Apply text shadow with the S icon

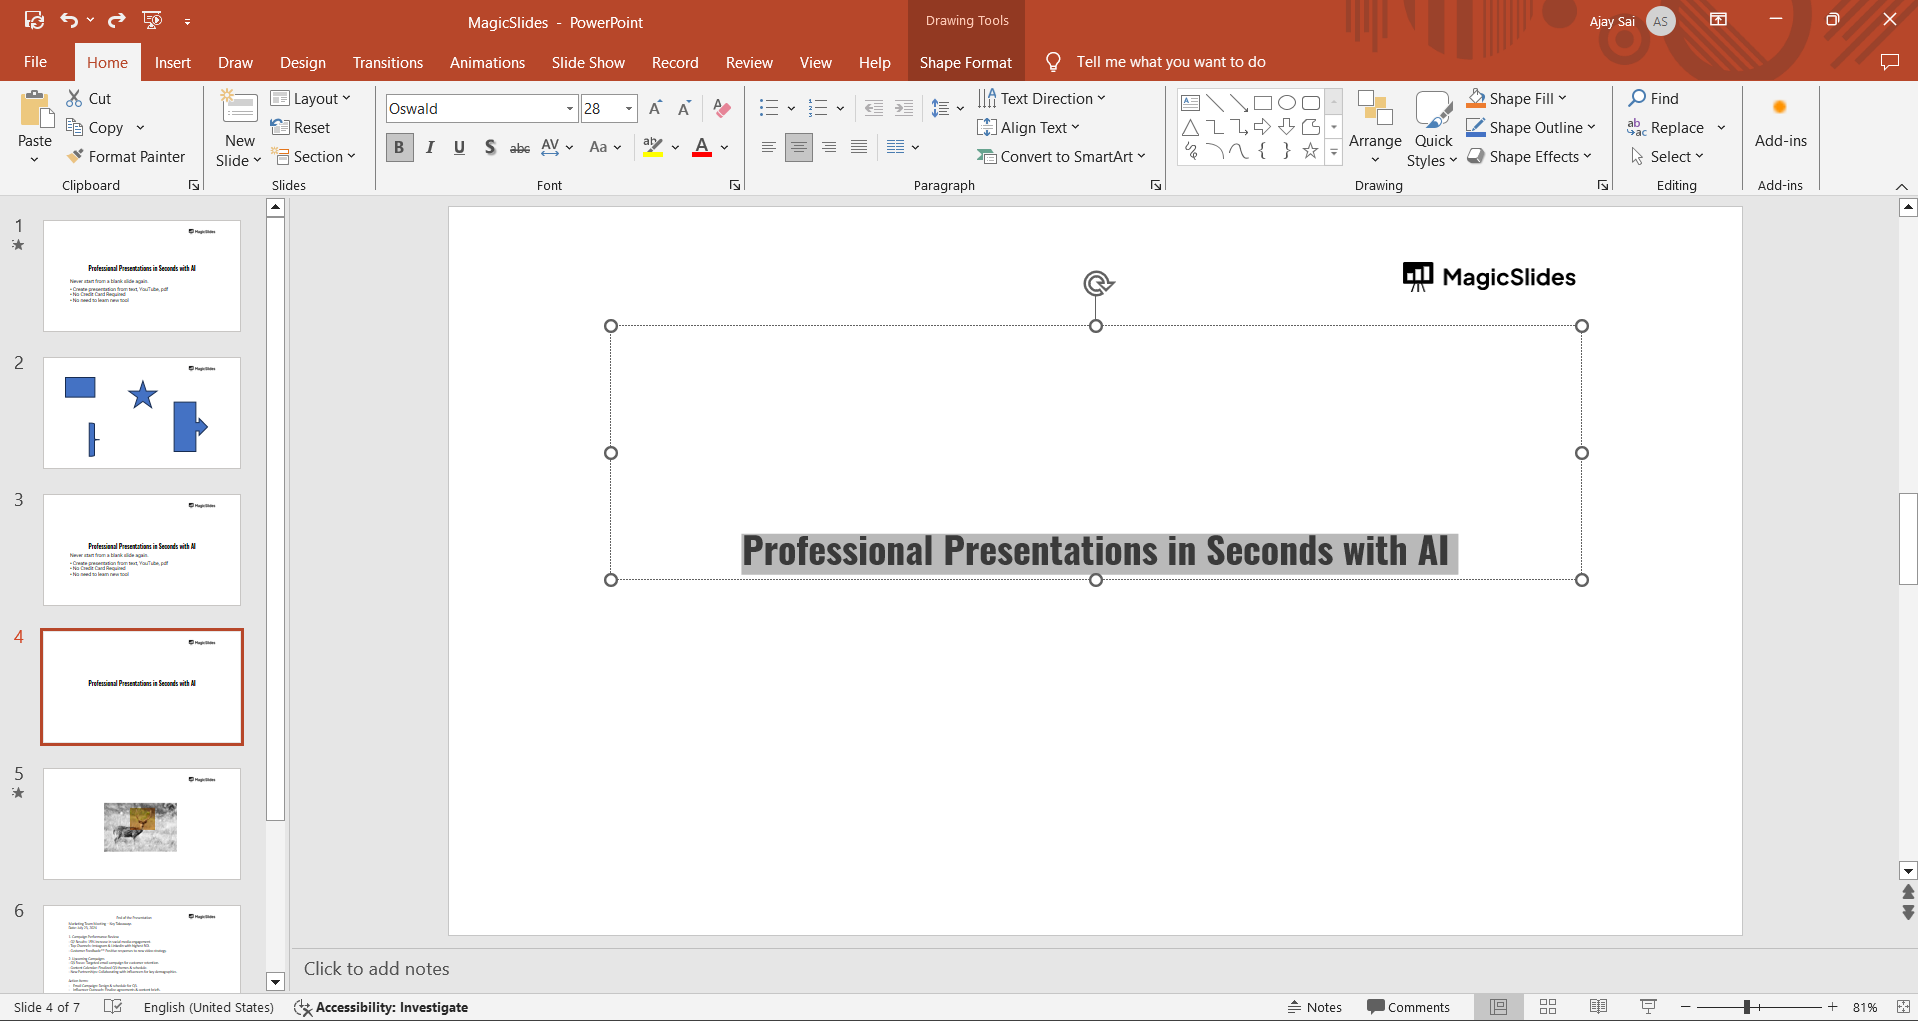coord(490,148)
